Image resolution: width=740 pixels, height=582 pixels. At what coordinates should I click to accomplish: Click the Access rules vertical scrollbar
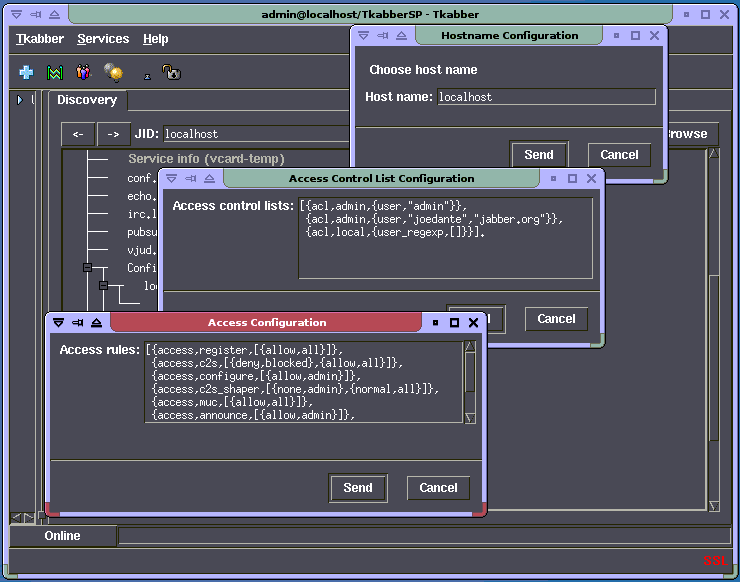470,381
